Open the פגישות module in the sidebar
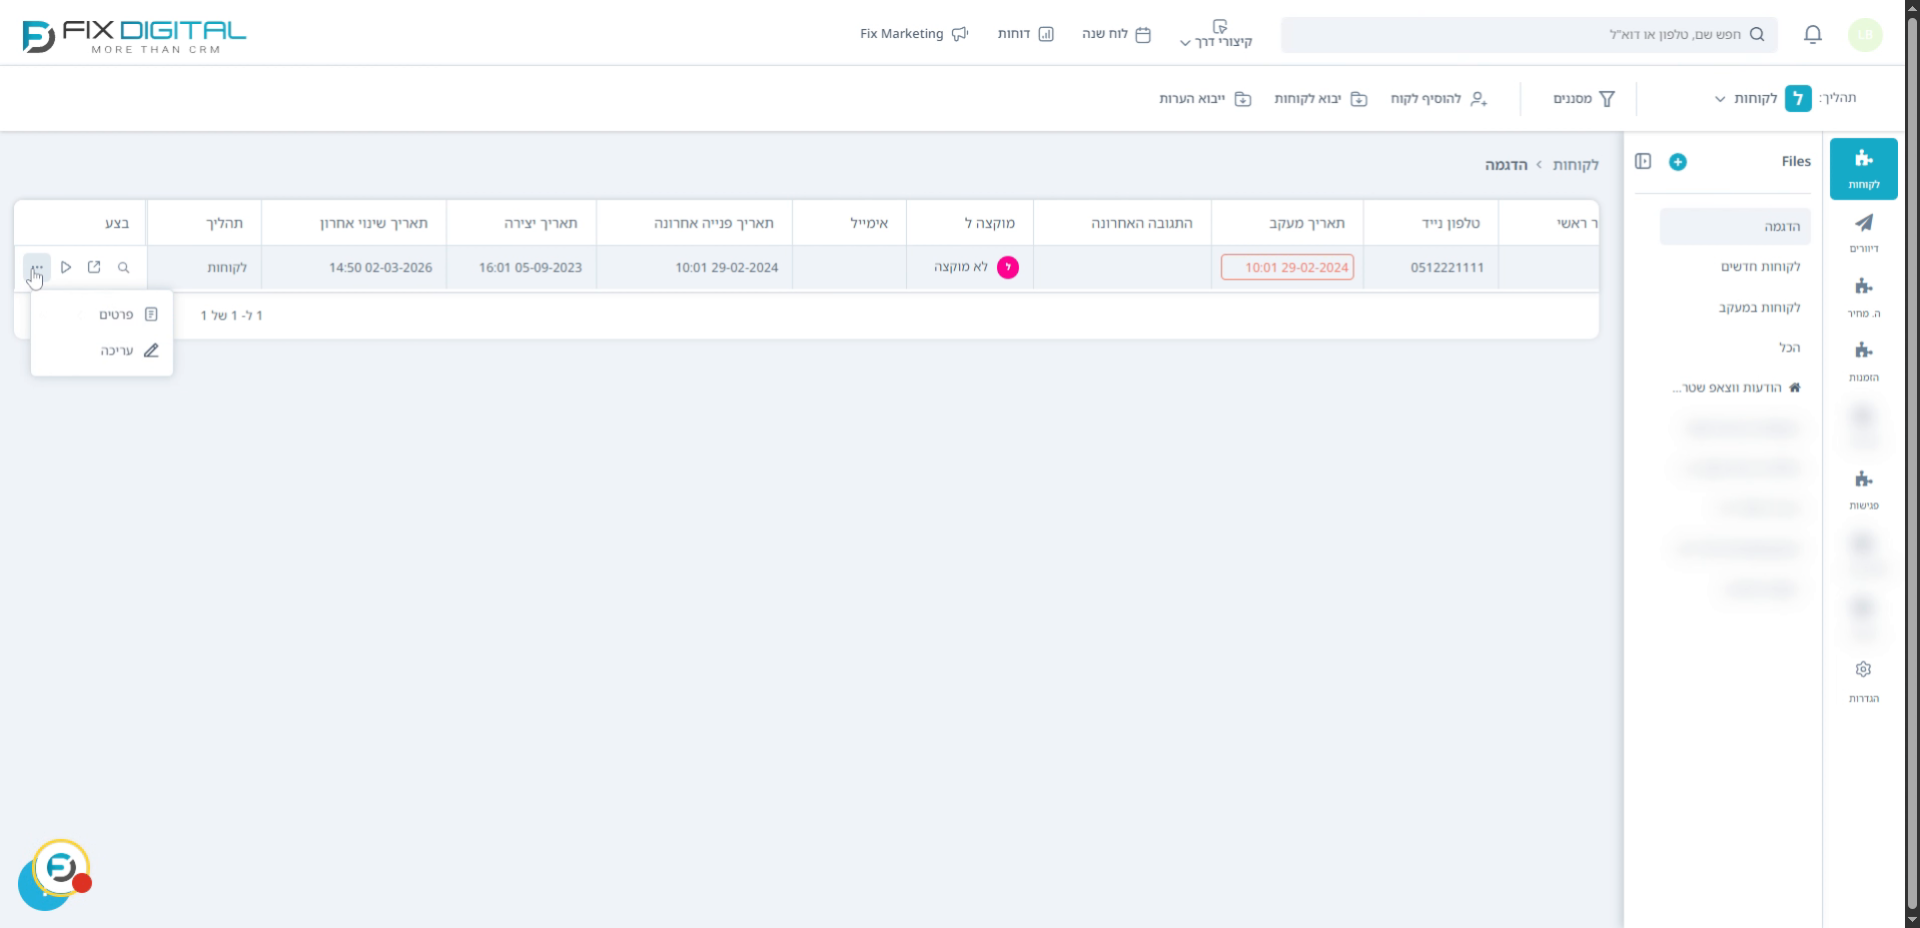The height and width of the screenshot is (928, 1920). [x=1863, y=488]
